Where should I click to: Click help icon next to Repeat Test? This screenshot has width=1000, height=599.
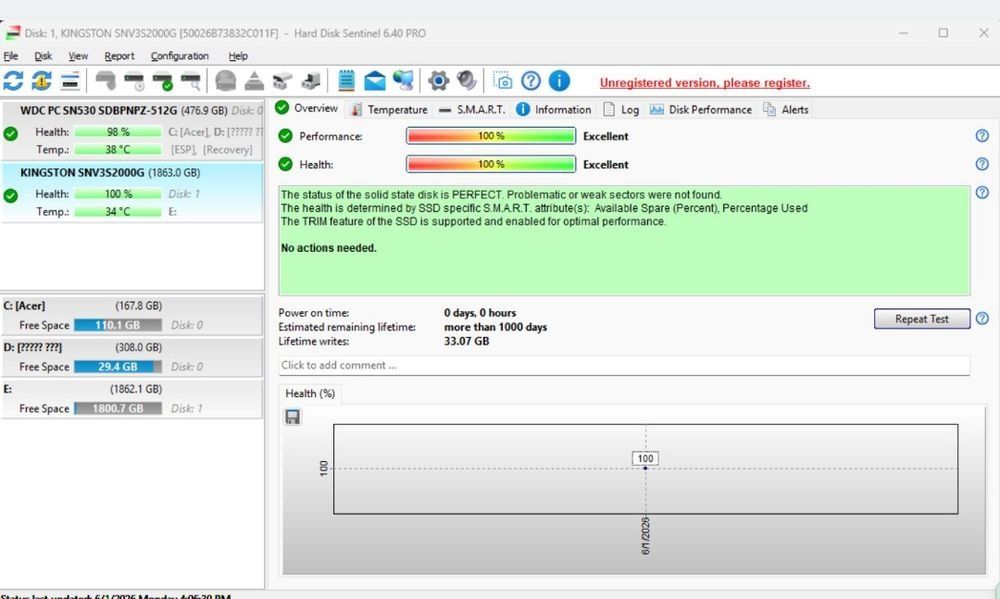pyautogui.click(x=982, y=318)
